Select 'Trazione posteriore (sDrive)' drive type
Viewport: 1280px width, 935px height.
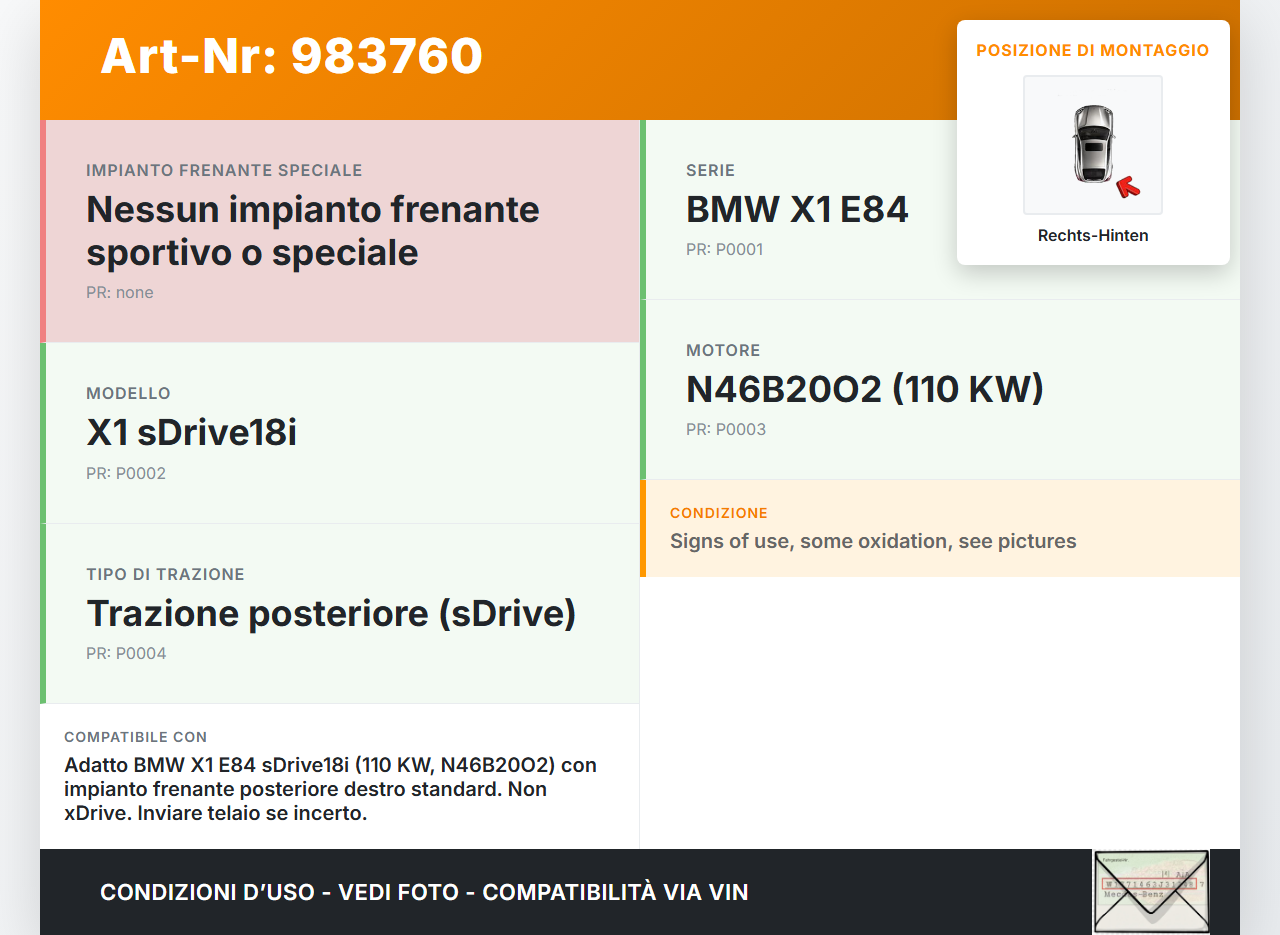331,613
